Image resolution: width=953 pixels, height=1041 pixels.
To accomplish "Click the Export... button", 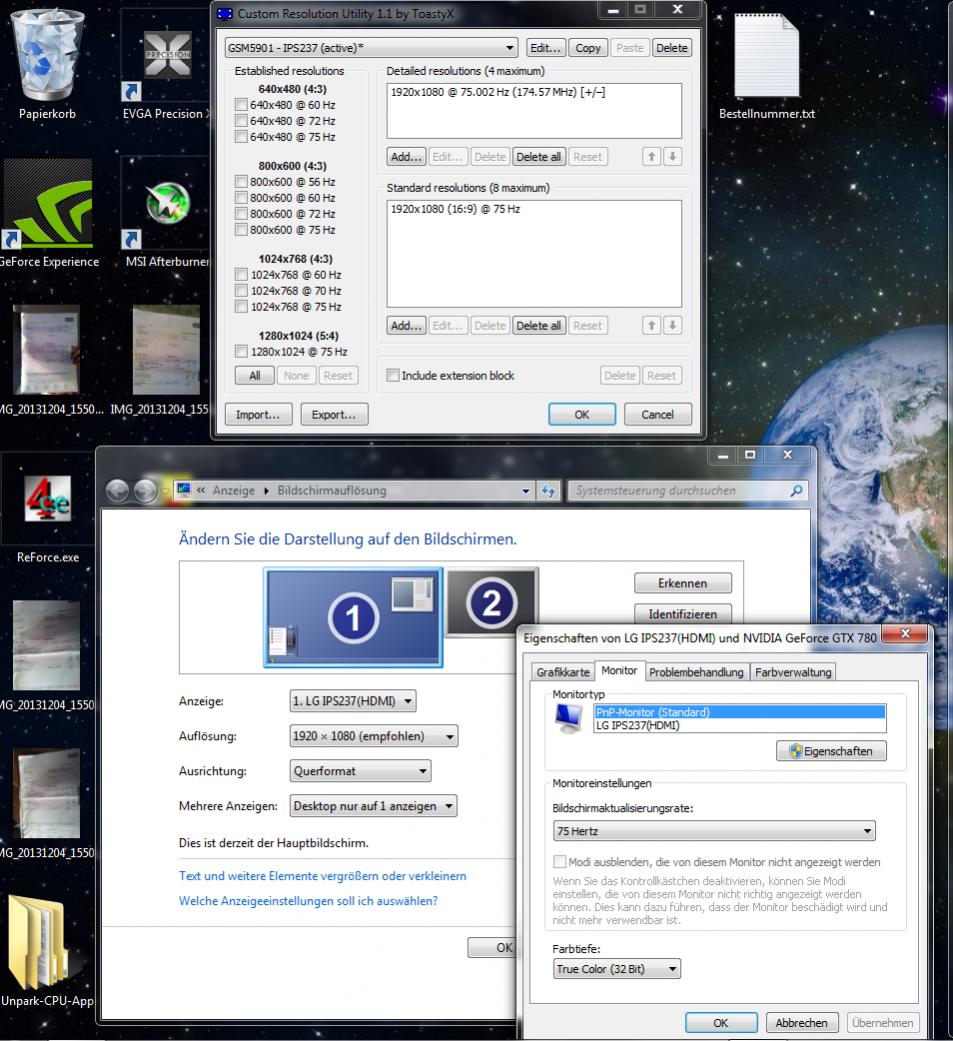I will 334,414.
